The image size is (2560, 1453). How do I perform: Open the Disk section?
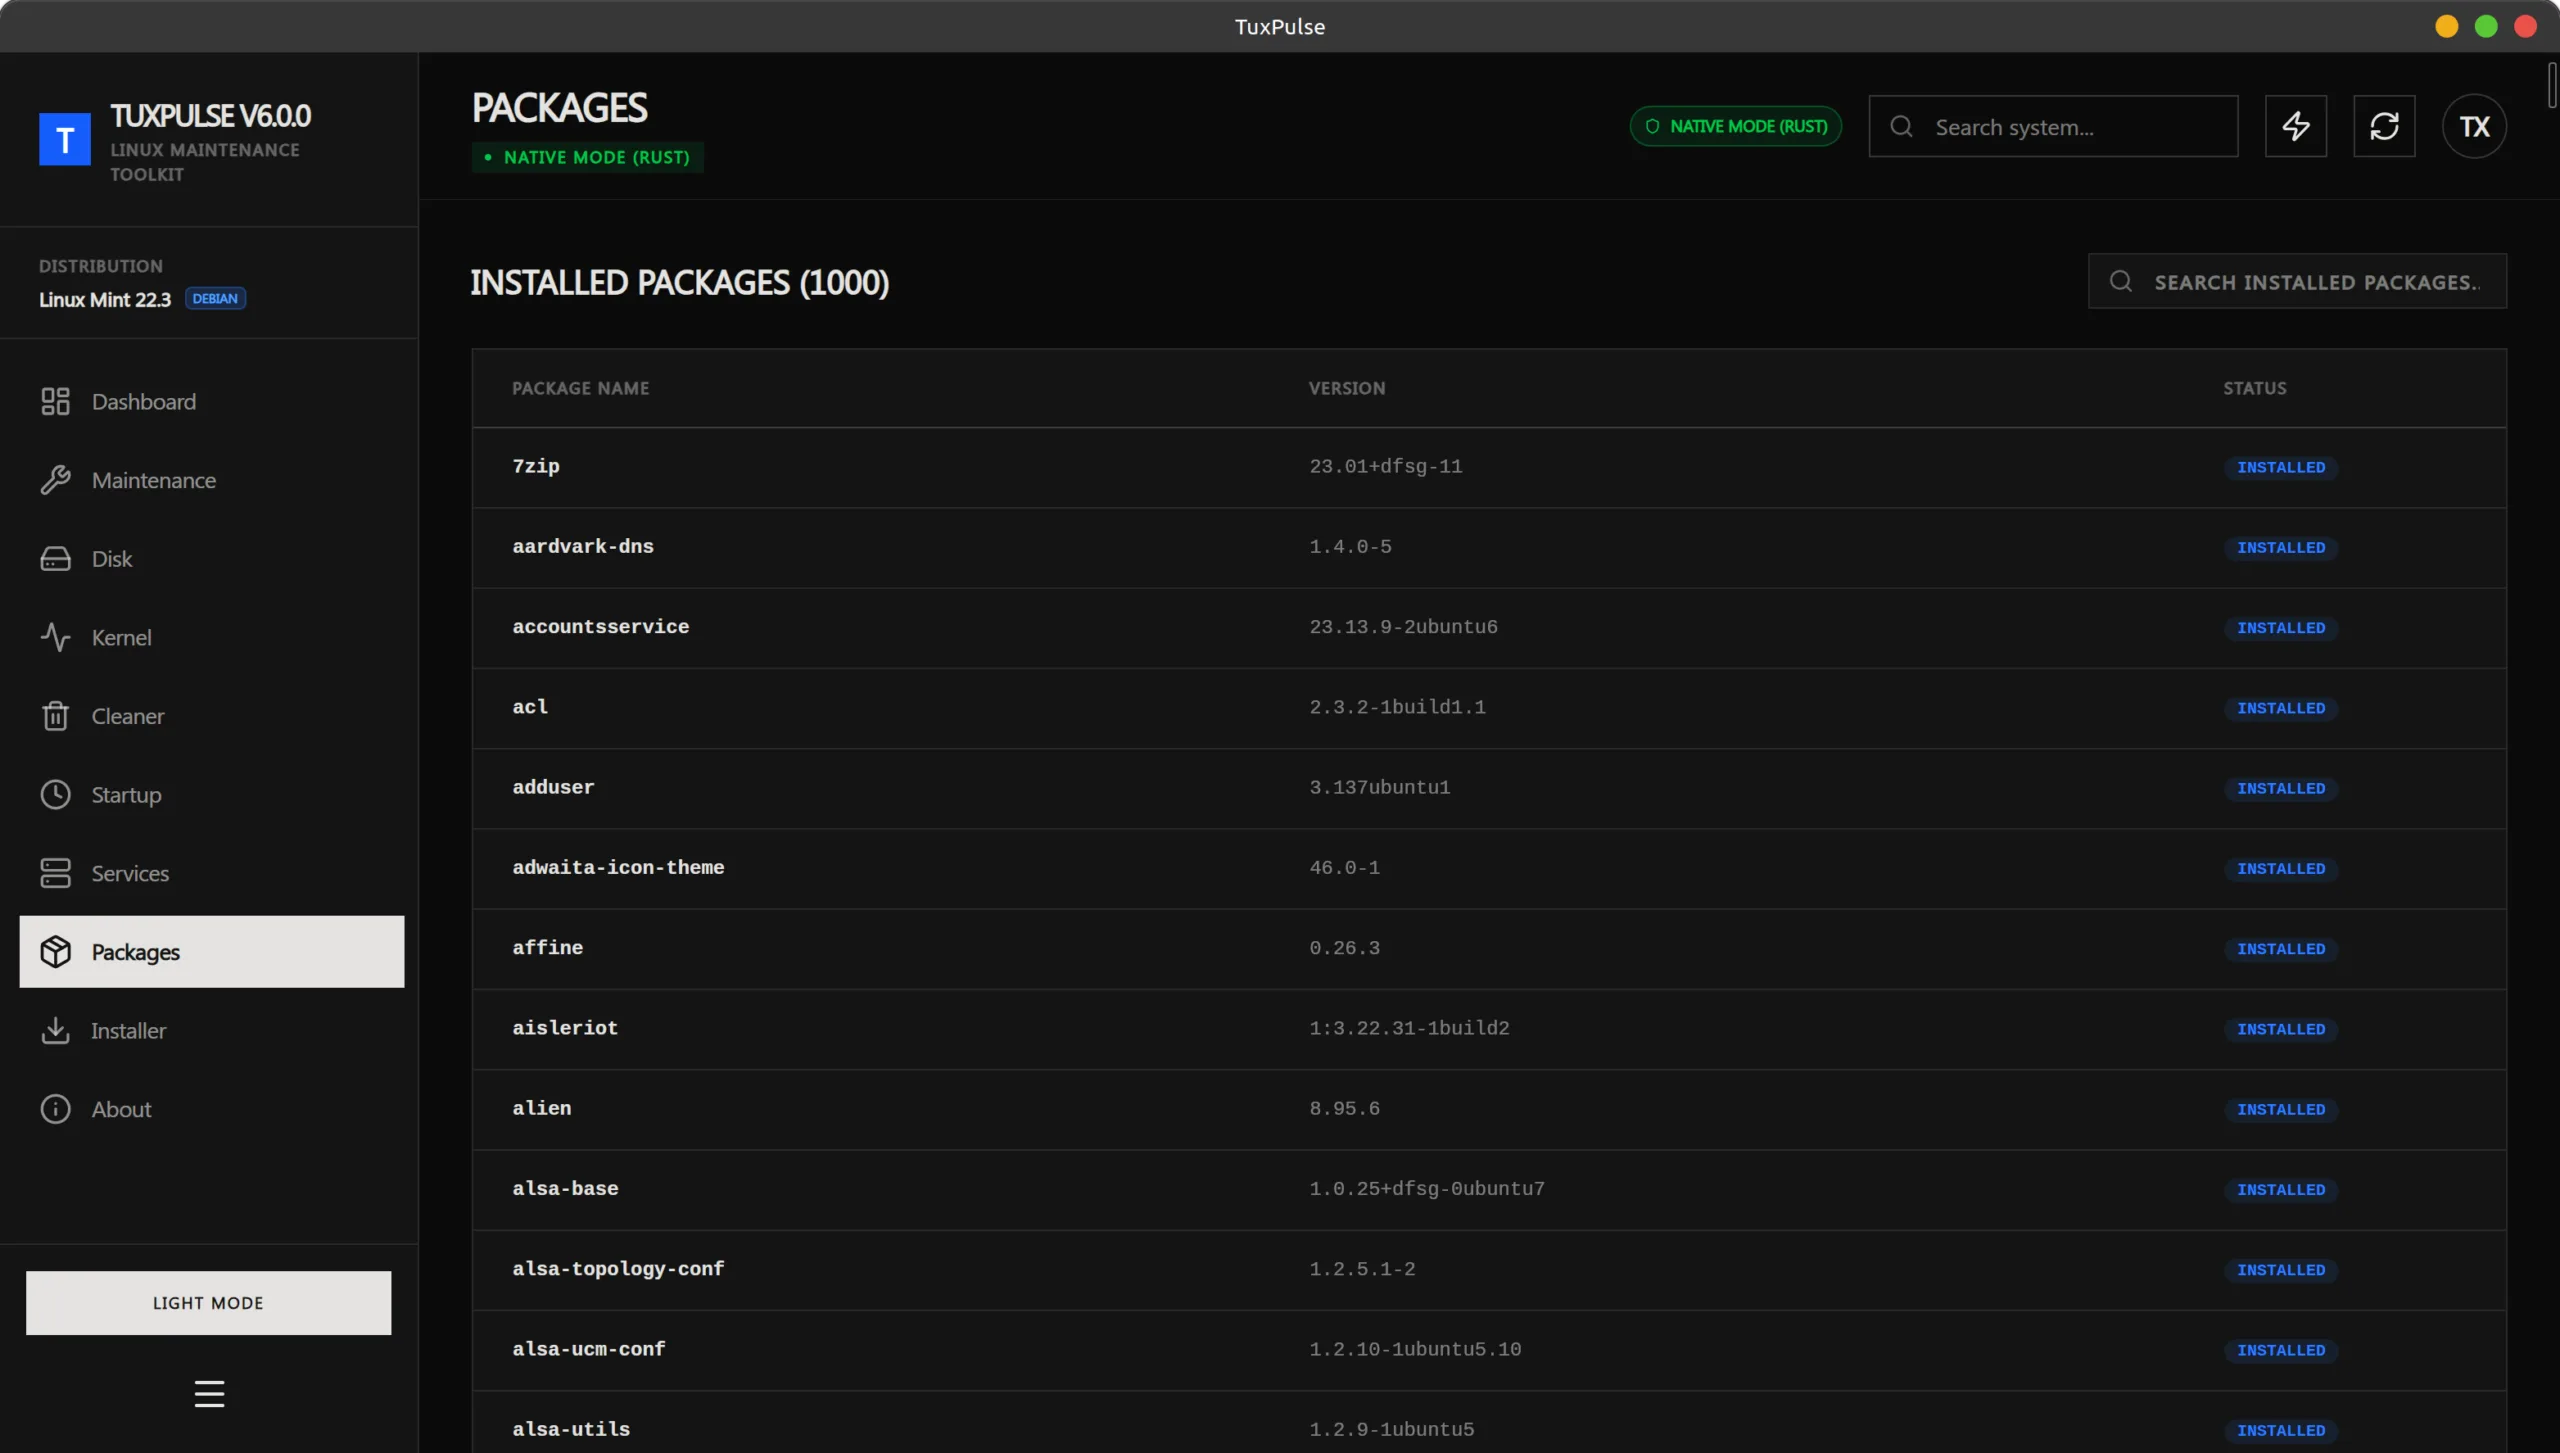click(112, 559)
